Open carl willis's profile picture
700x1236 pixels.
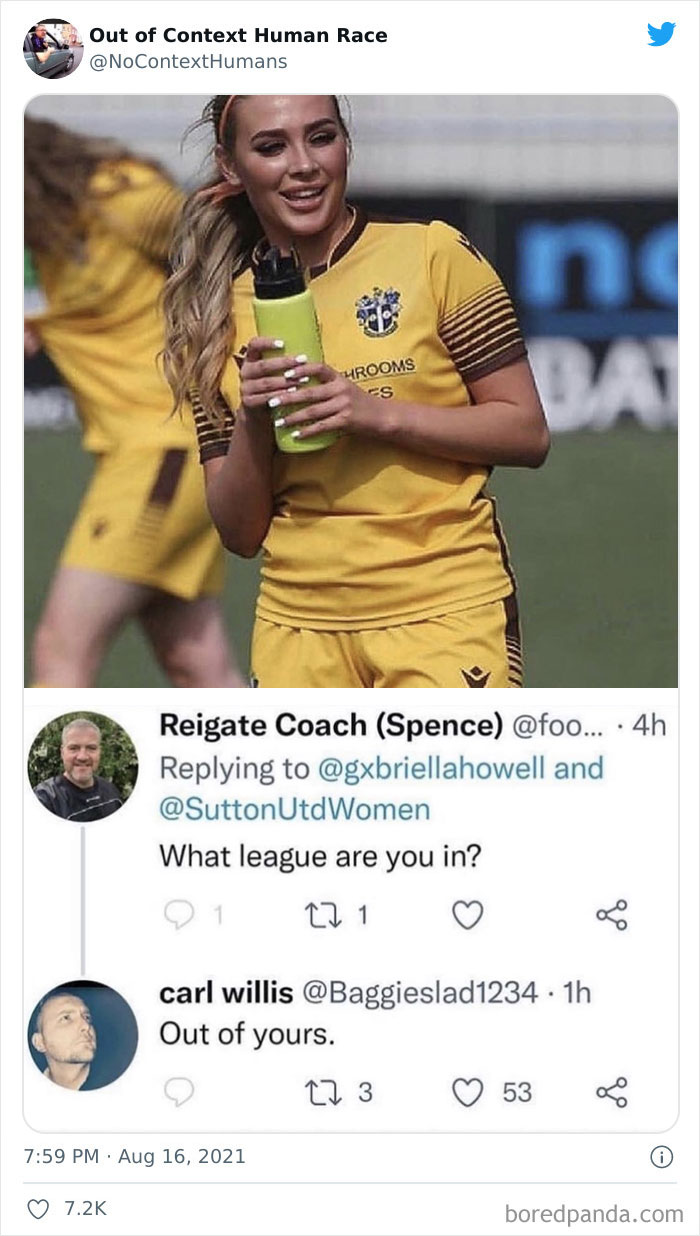pyautogui.click(x=82, y=1035)
